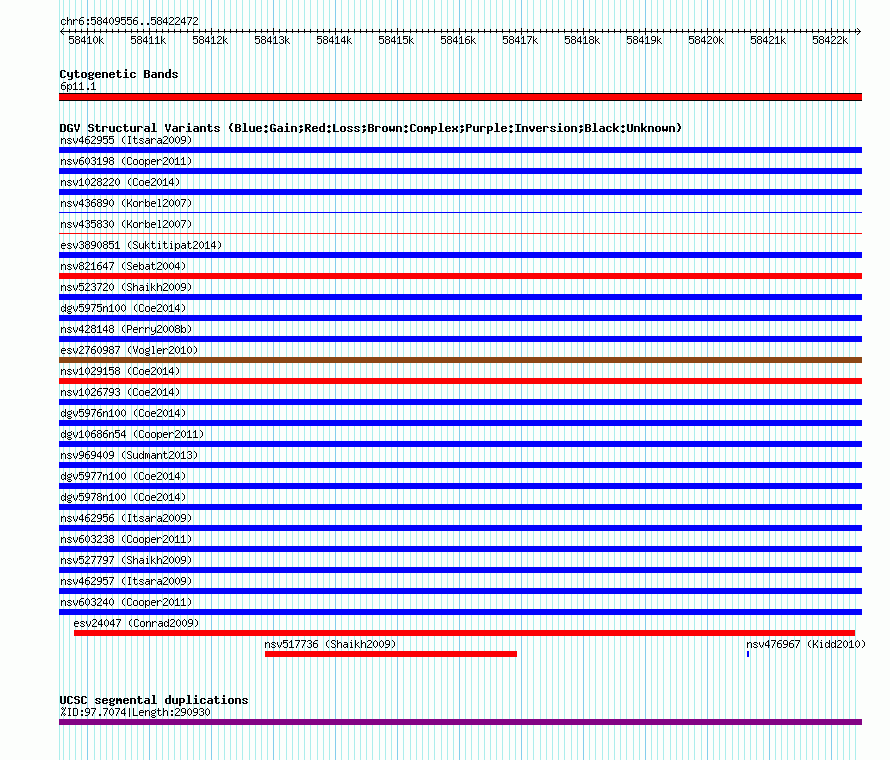Click the %ID:97.7074|Length:290930 label
Viewport: 890px width, 760px height.
[135, 712]
